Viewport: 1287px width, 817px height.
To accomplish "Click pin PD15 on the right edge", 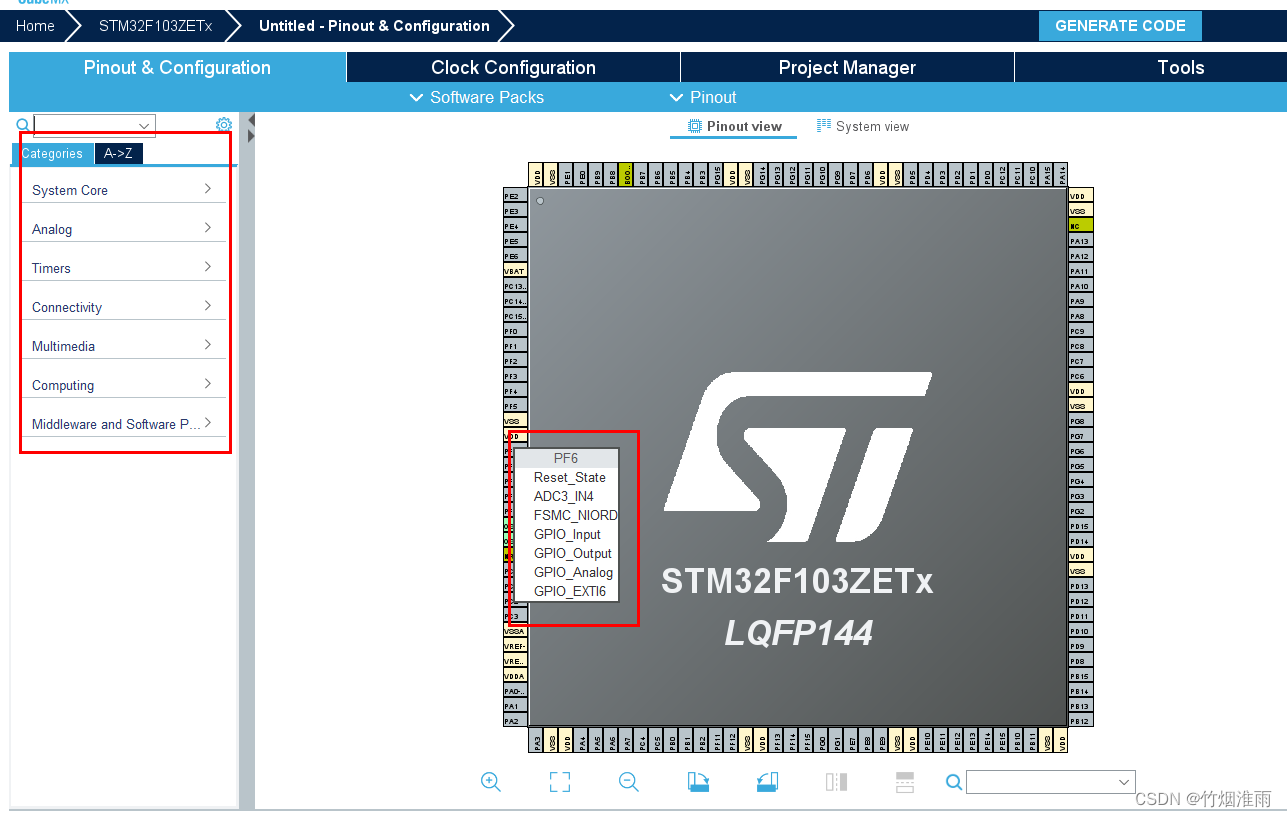I will pos(1081,526).
